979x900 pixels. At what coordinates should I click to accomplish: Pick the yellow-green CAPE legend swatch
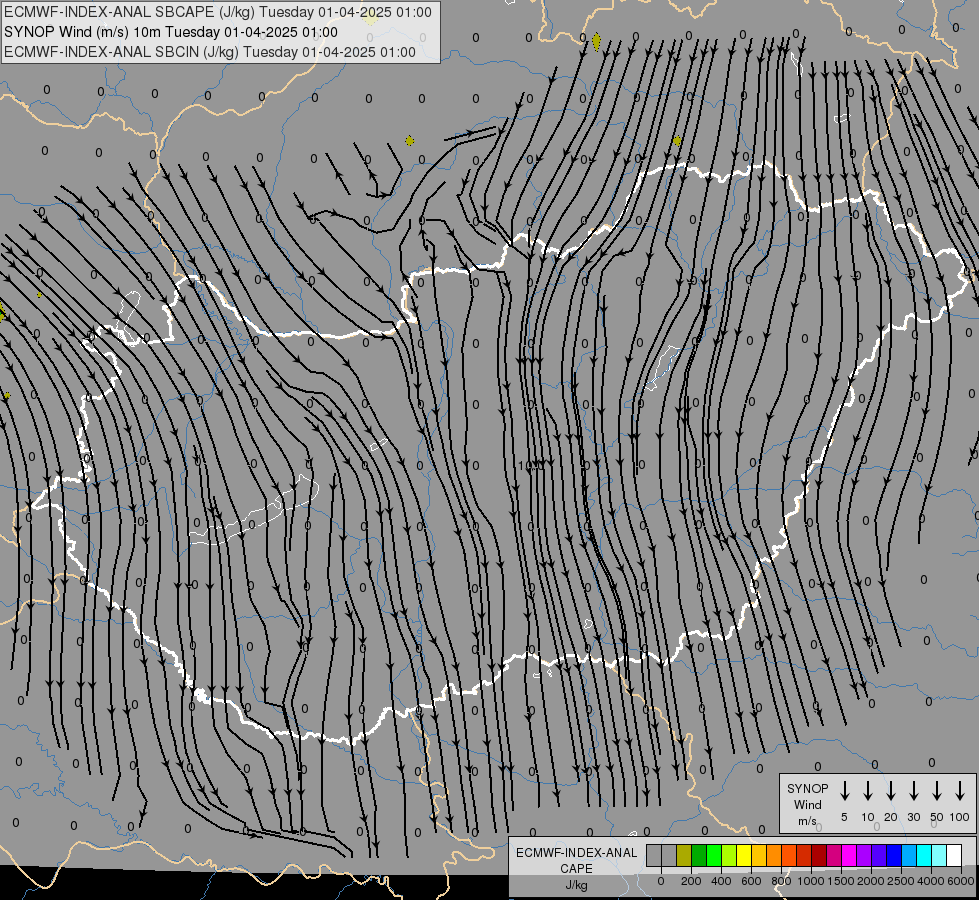[729, 855]
